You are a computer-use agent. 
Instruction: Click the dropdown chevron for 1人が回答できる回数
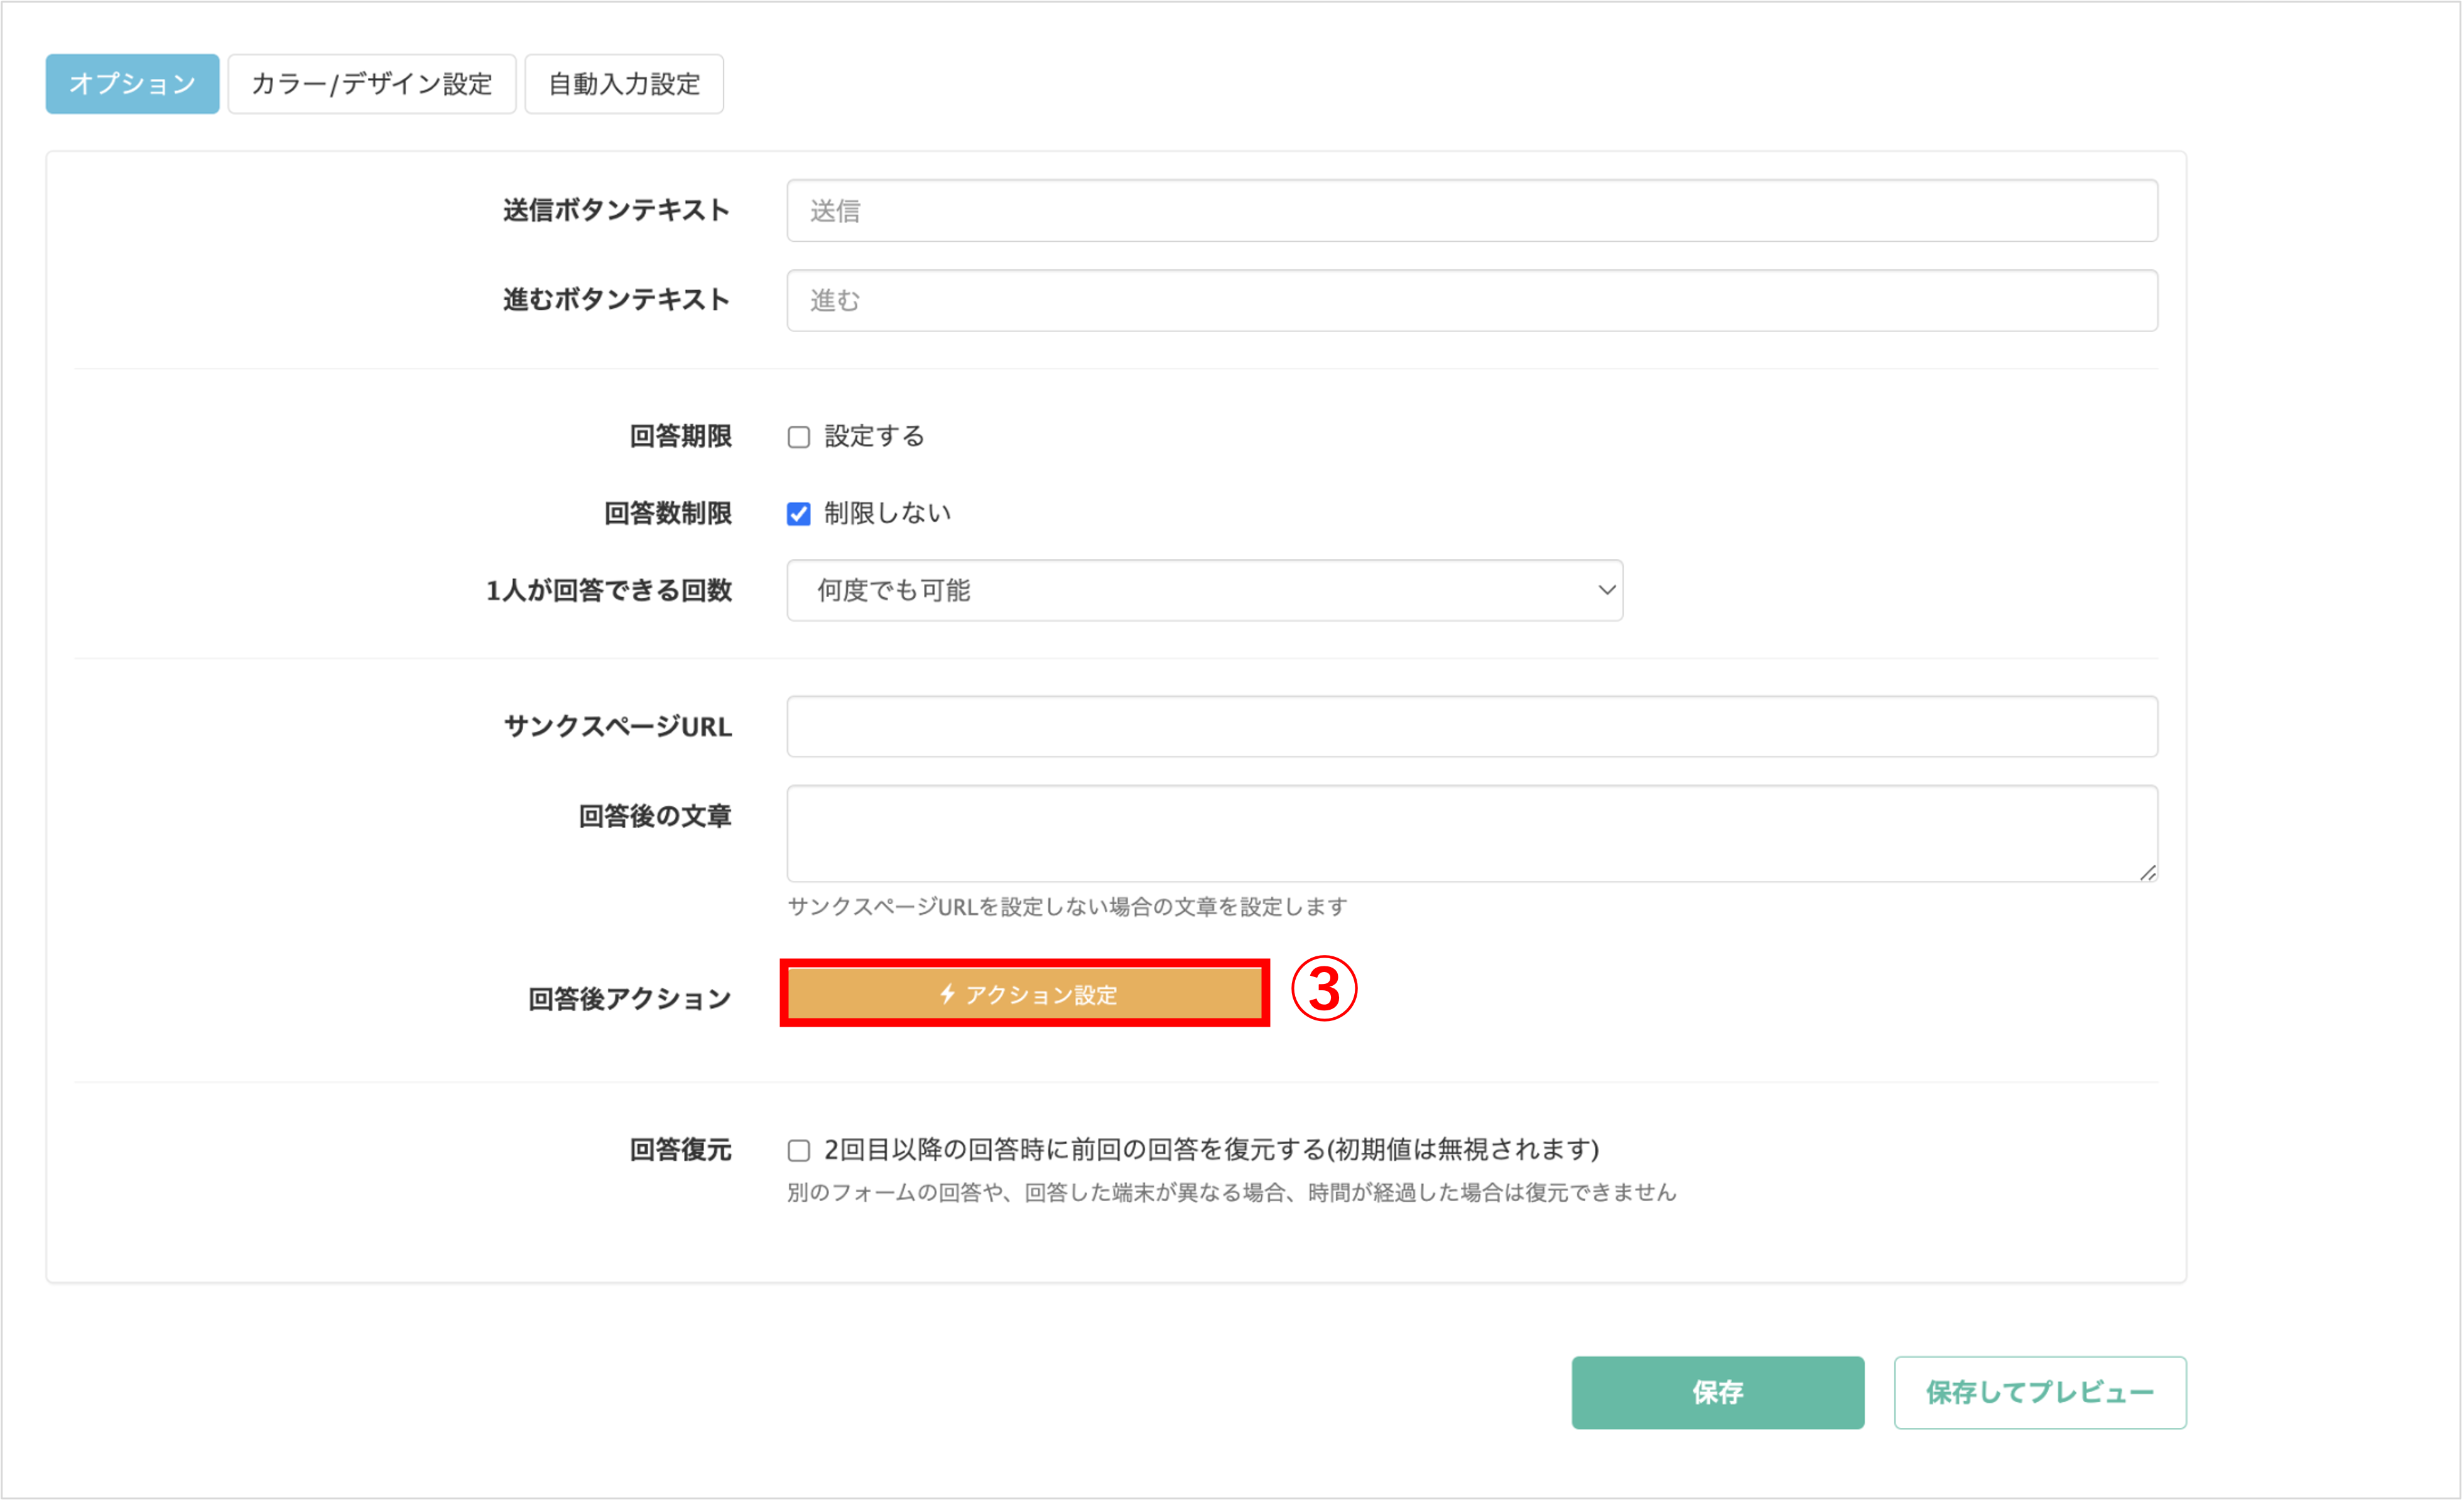(x=1606, y=591)
